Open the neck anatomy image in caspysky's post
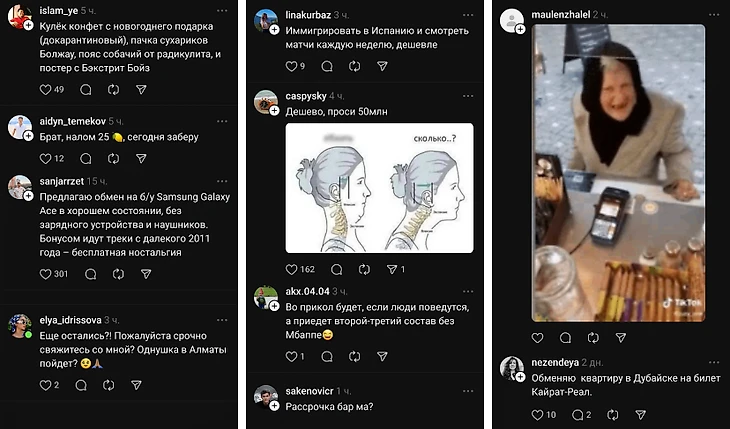The image size is (730, 429). 379,188
